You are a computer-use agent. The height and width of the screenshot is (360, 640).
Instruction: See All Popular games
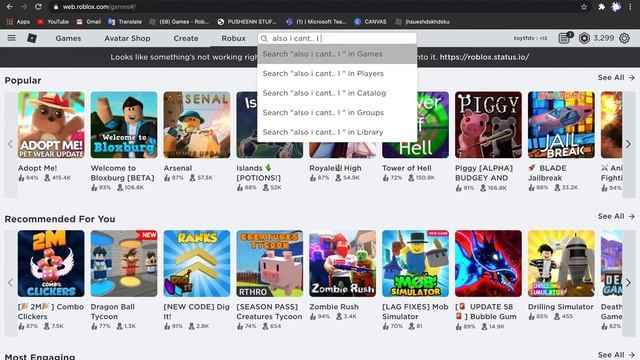(x=616, y=78)
